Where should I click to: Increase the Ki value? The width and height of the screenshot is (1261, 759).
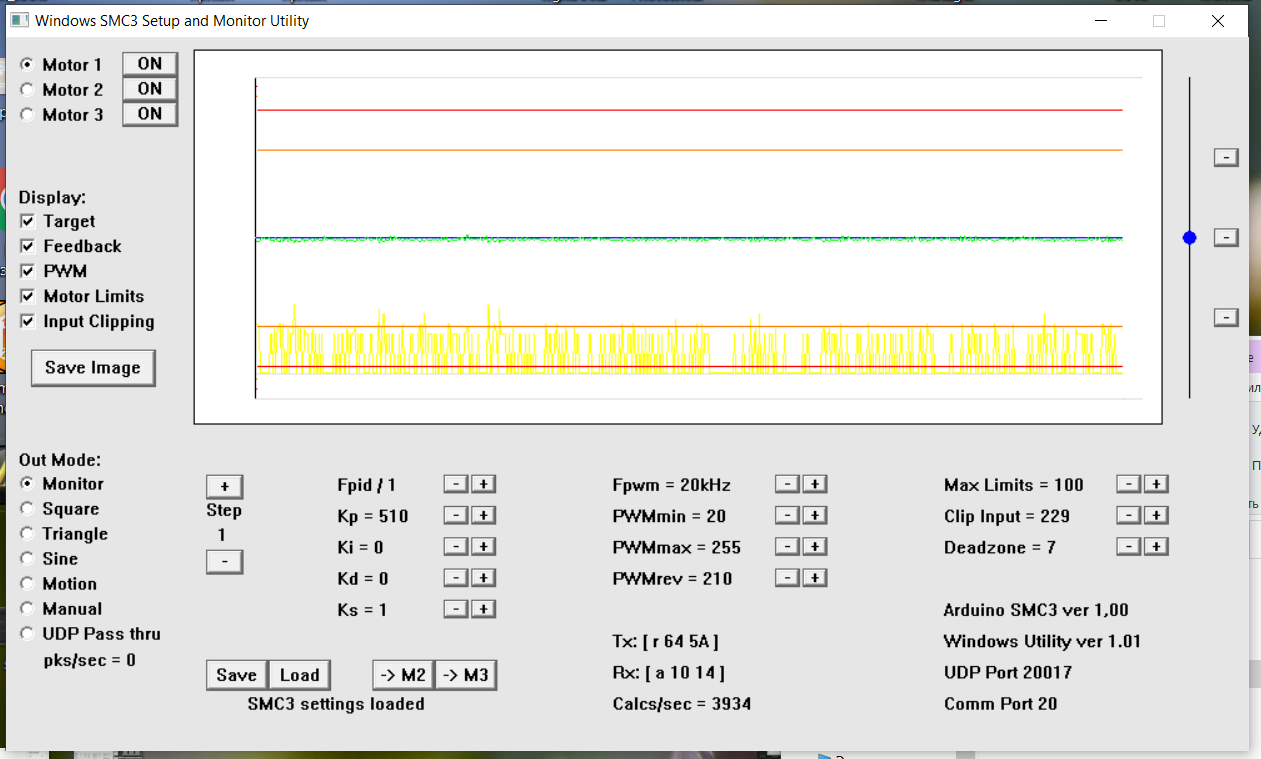(484, 546)
